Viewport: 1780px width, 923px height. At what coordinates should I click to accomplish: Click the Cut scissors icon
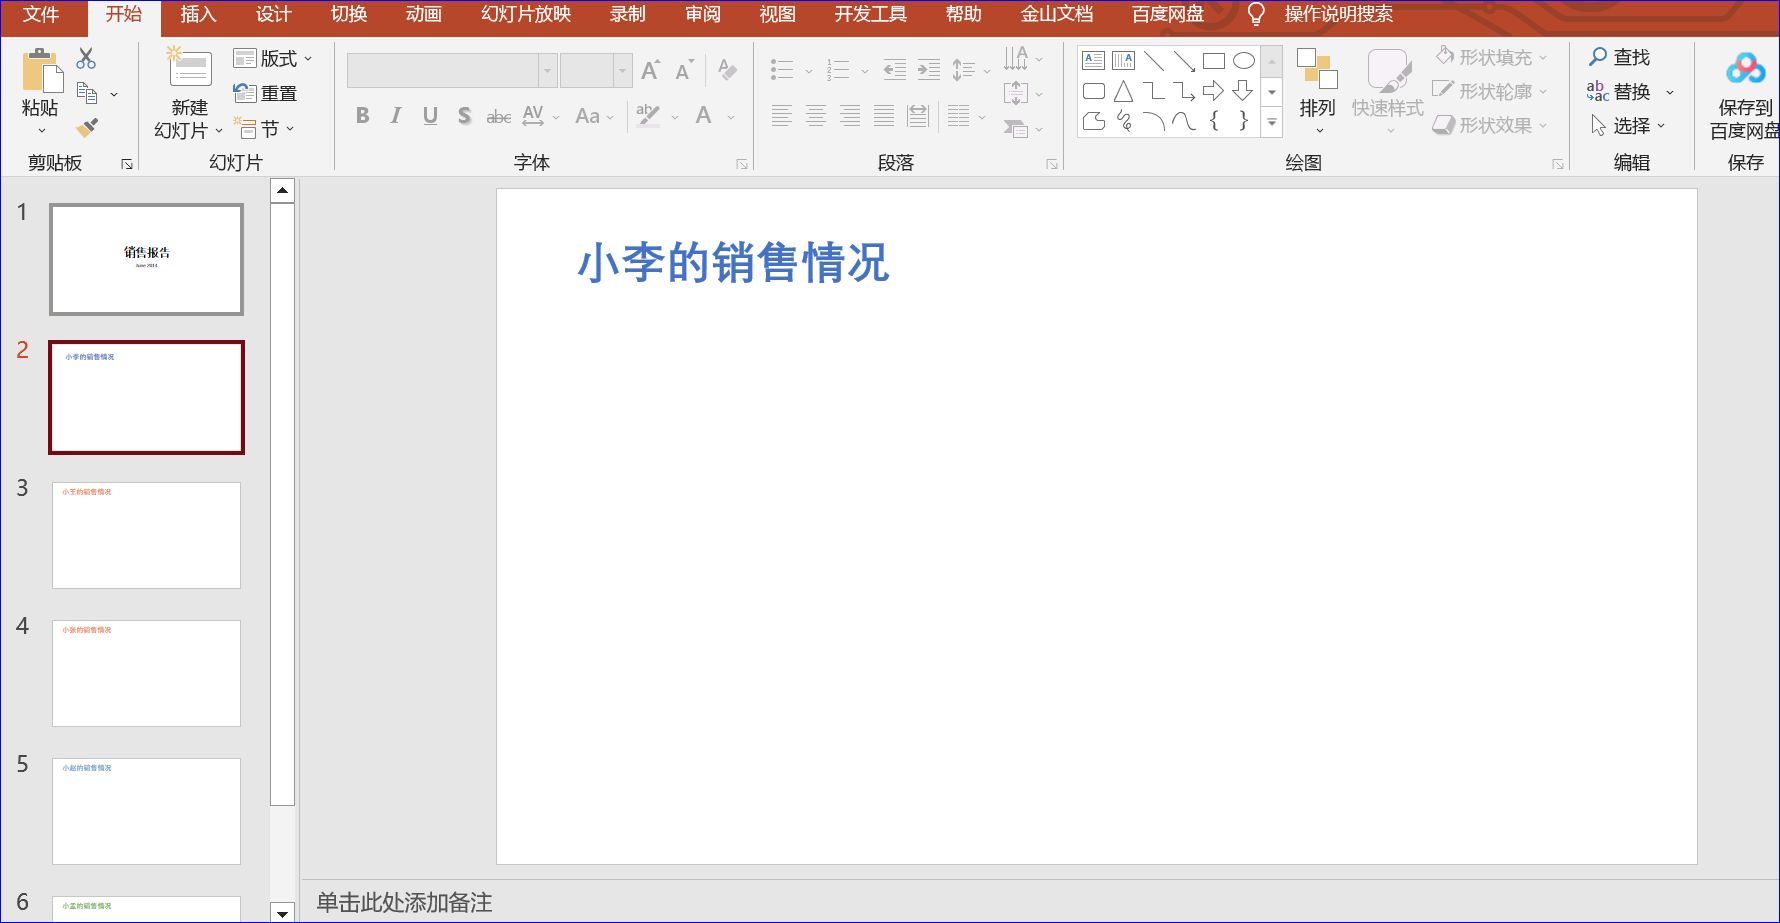tap(86, 58)
